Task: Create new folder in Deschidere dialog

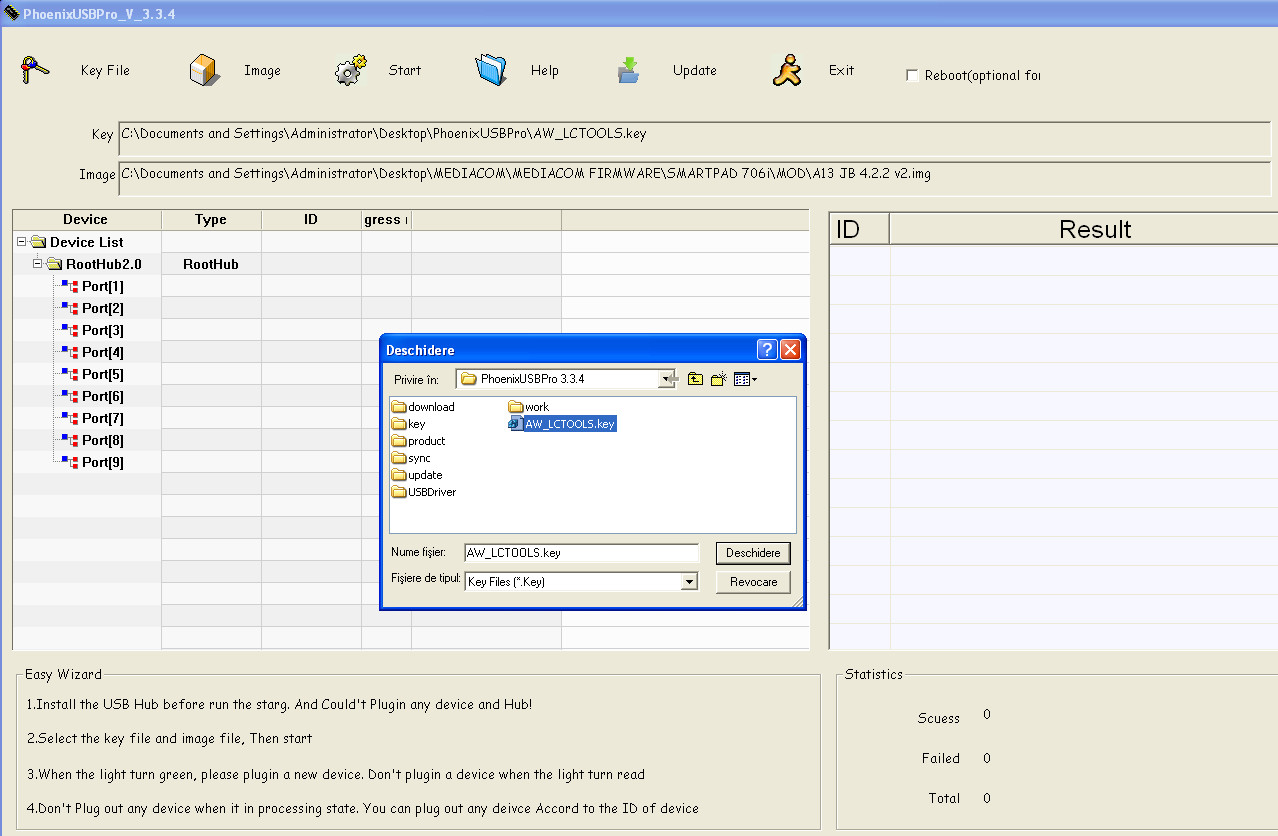Action: tap(718, 379)
